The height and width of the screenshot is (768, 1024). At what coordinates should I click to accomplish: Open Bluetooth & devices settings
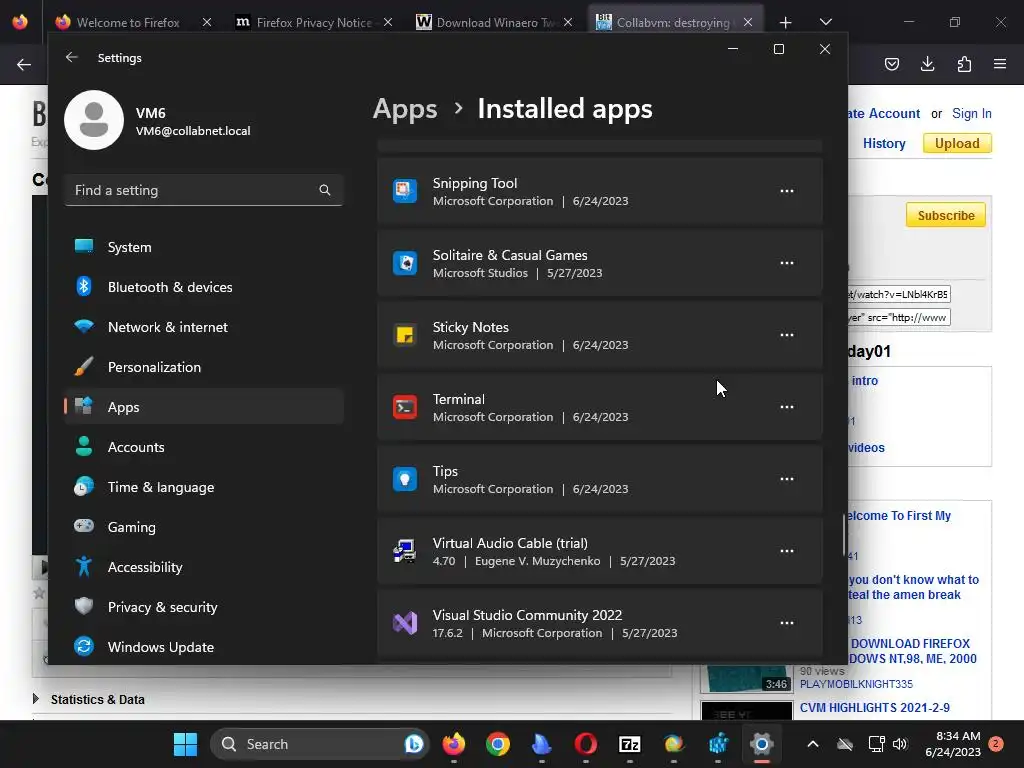[x=204, y=287]
